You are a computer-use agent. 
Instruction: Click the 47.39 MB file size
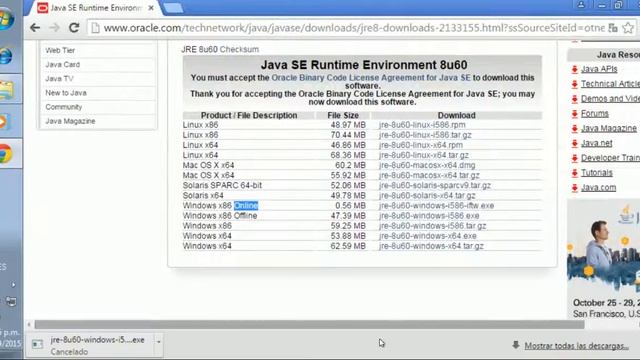click(x=348, y=216)
